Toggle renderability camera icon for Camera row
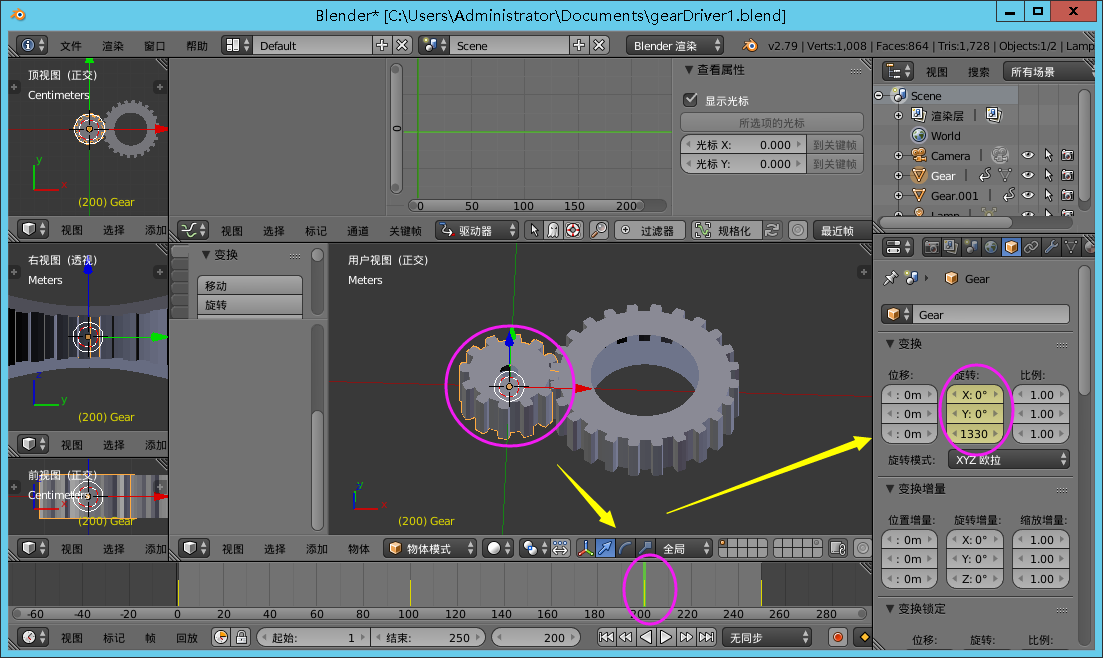This screenshot has width=1103, height=658. click(1068, 156)
